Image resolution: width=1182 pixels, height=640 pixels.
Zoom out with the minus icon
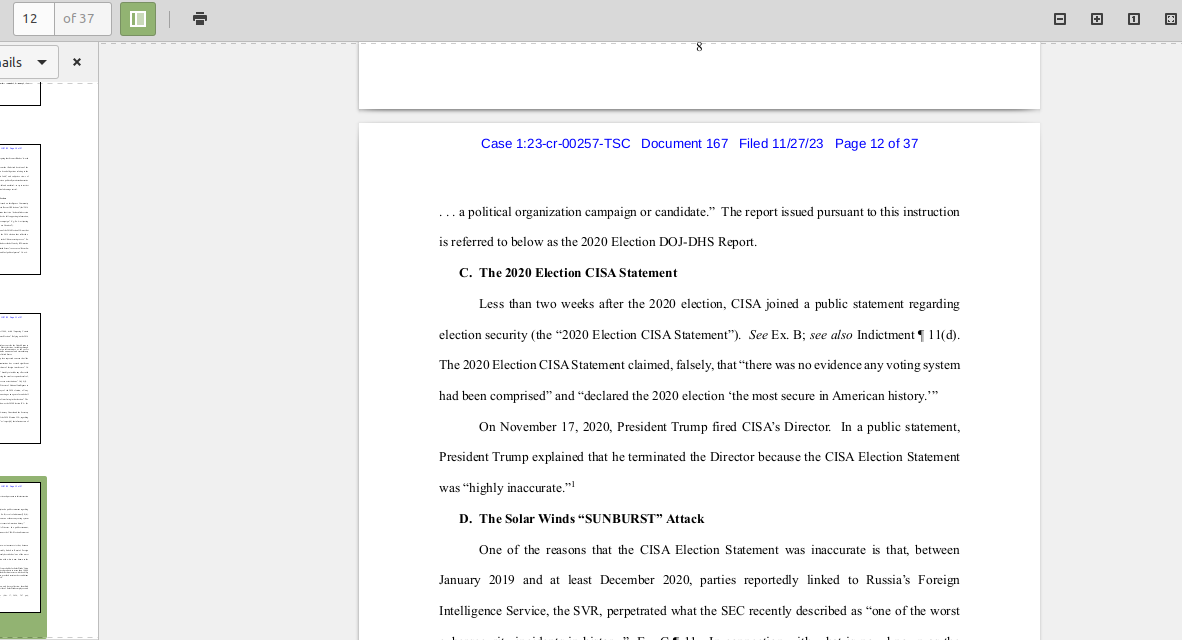[1060, 19]
